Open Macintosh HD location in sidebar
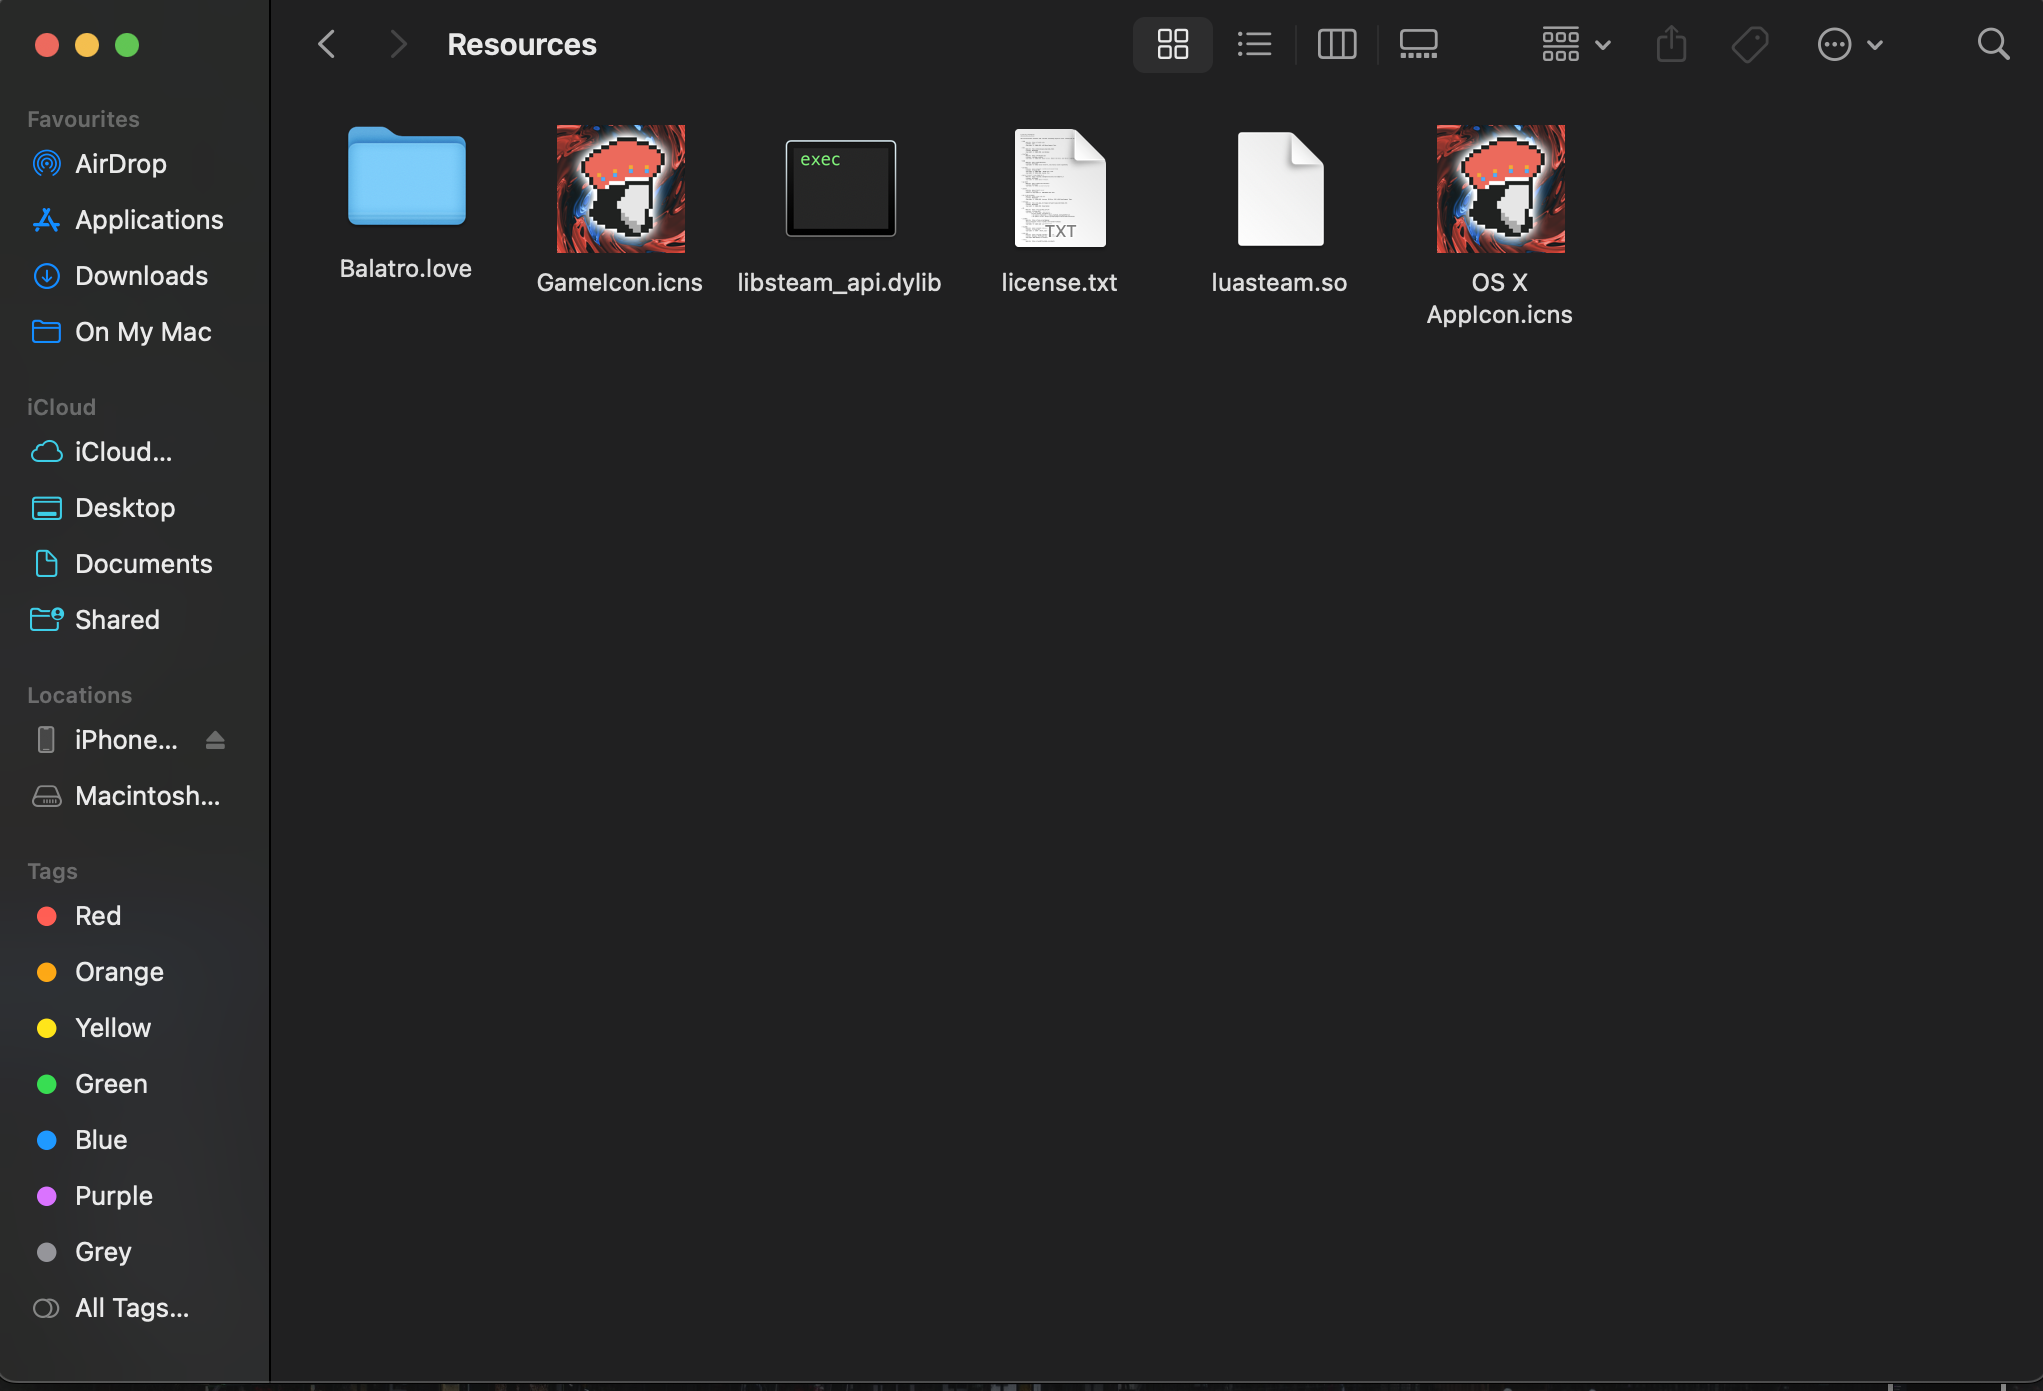This screenshot has width=2043, height=1391. click(x=147, y=796)
